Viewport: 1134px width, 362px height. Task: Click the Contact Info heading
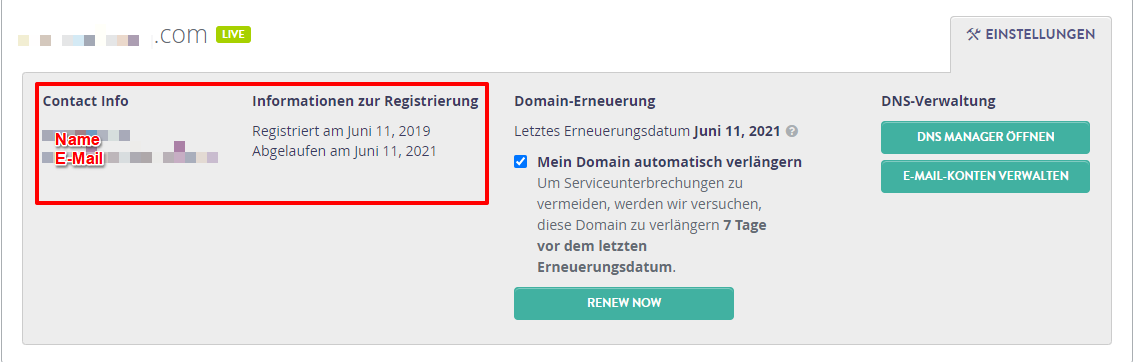pos(85,101)
